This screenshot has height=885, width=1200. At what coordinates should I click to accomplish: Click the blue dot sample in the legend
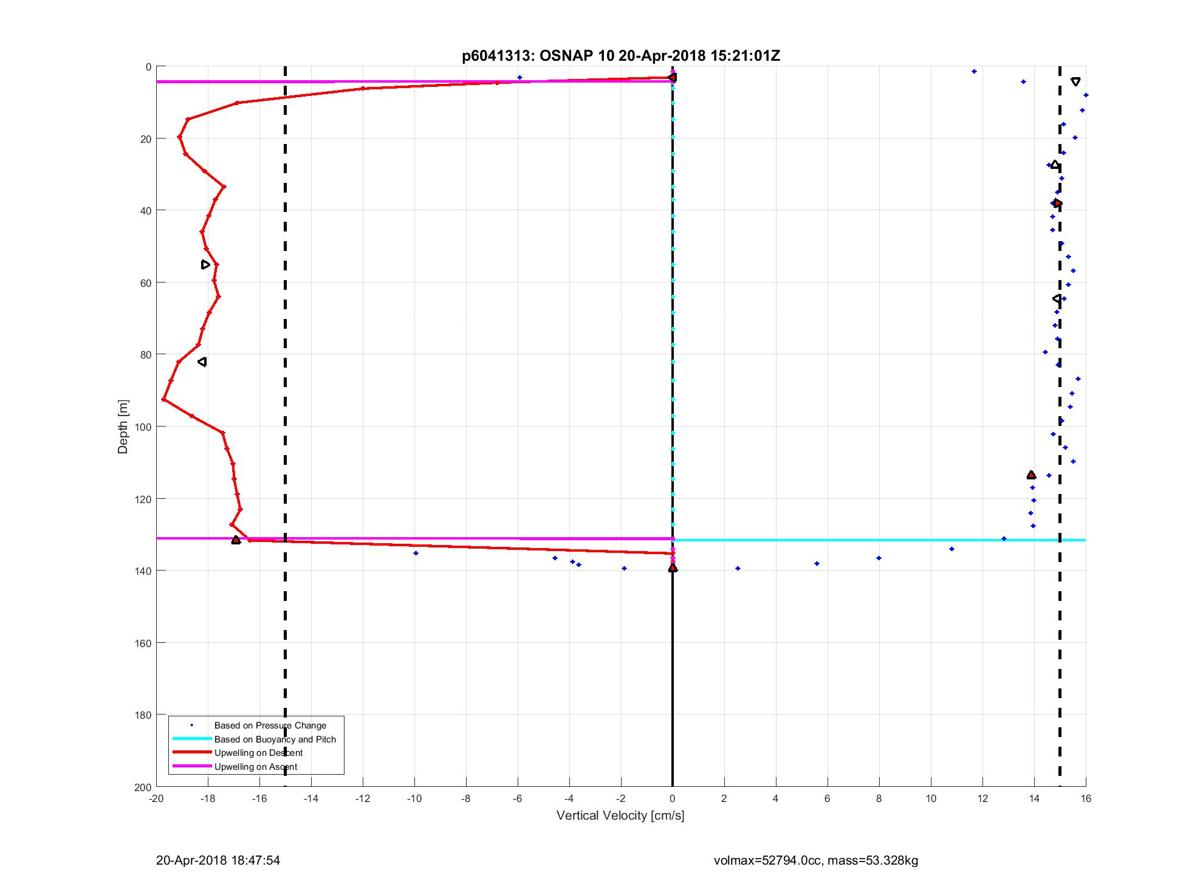point(191,725)
